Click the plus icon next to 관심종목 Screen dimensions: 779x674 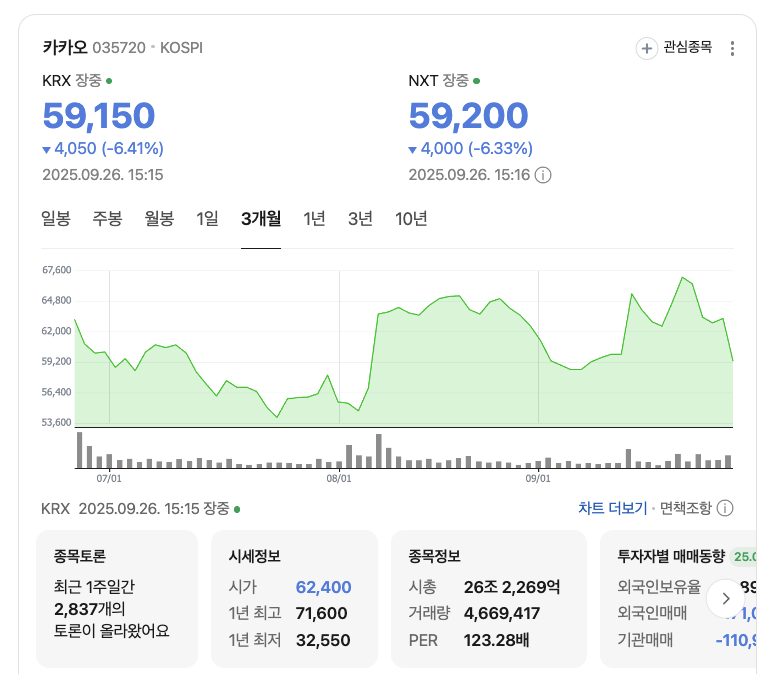(647, 48)
